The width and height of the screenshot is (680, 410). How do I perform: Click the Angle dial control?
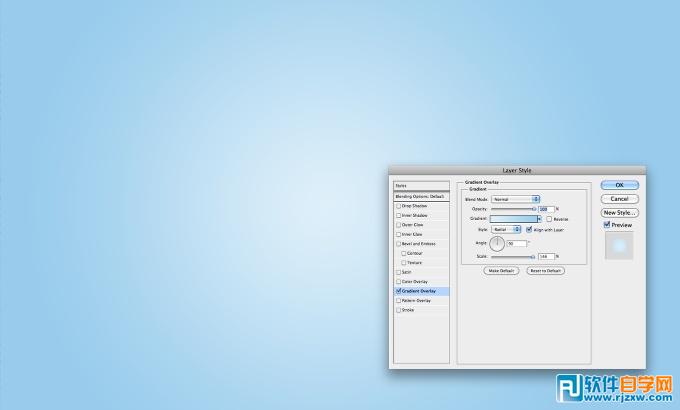coord(497,243)
